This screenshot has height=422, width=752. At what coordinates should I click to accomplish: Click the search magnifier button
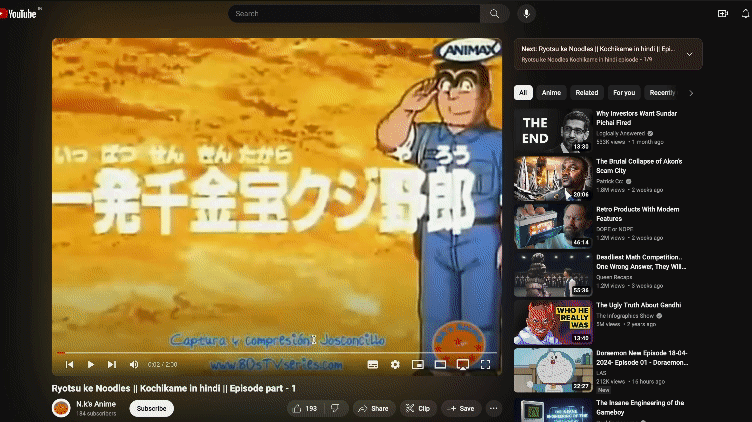pos(494,13)
